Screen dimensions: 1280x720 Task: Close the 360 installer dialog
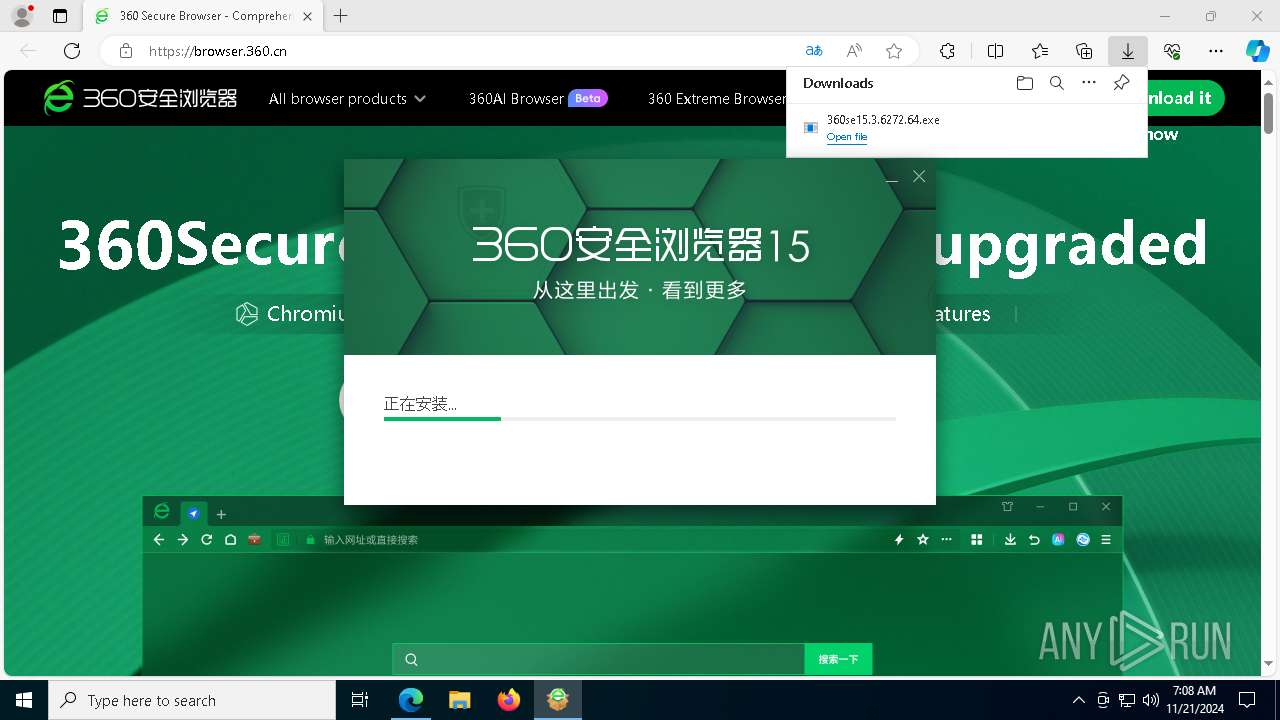point(919,177)
